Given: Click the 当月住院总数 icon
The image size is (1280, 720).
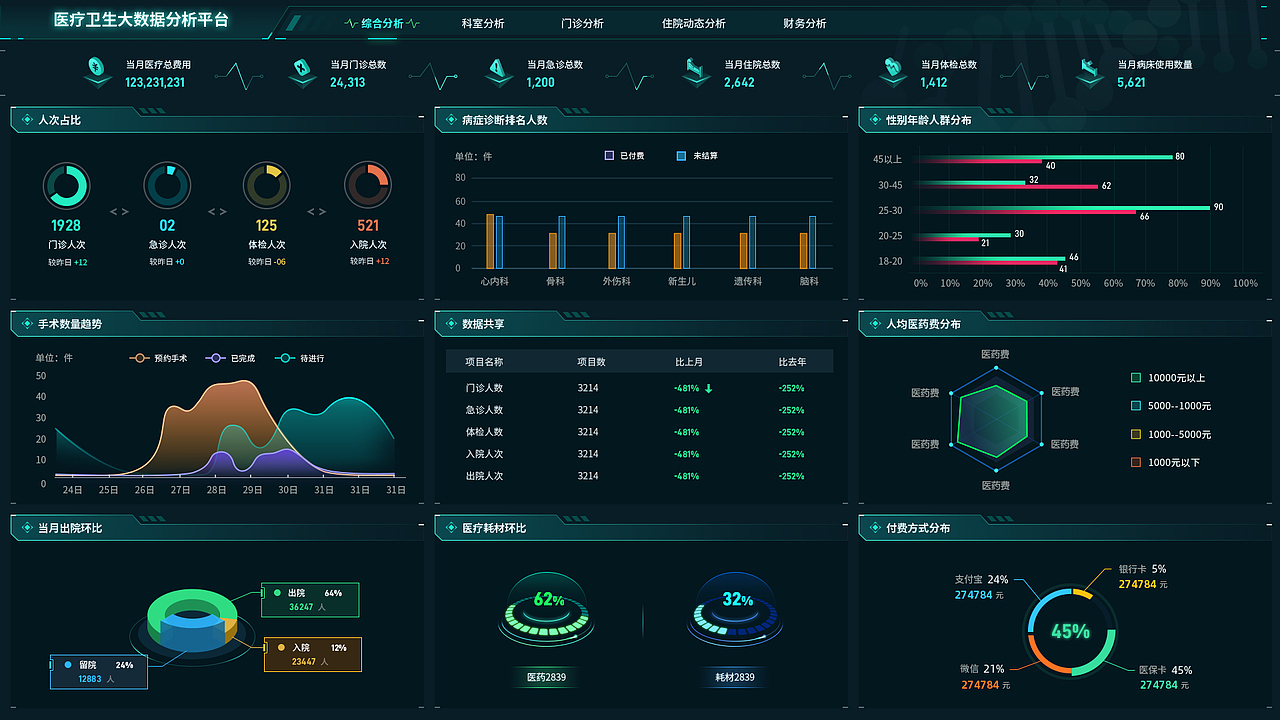Looking at the screenshot, I should 697,71.
